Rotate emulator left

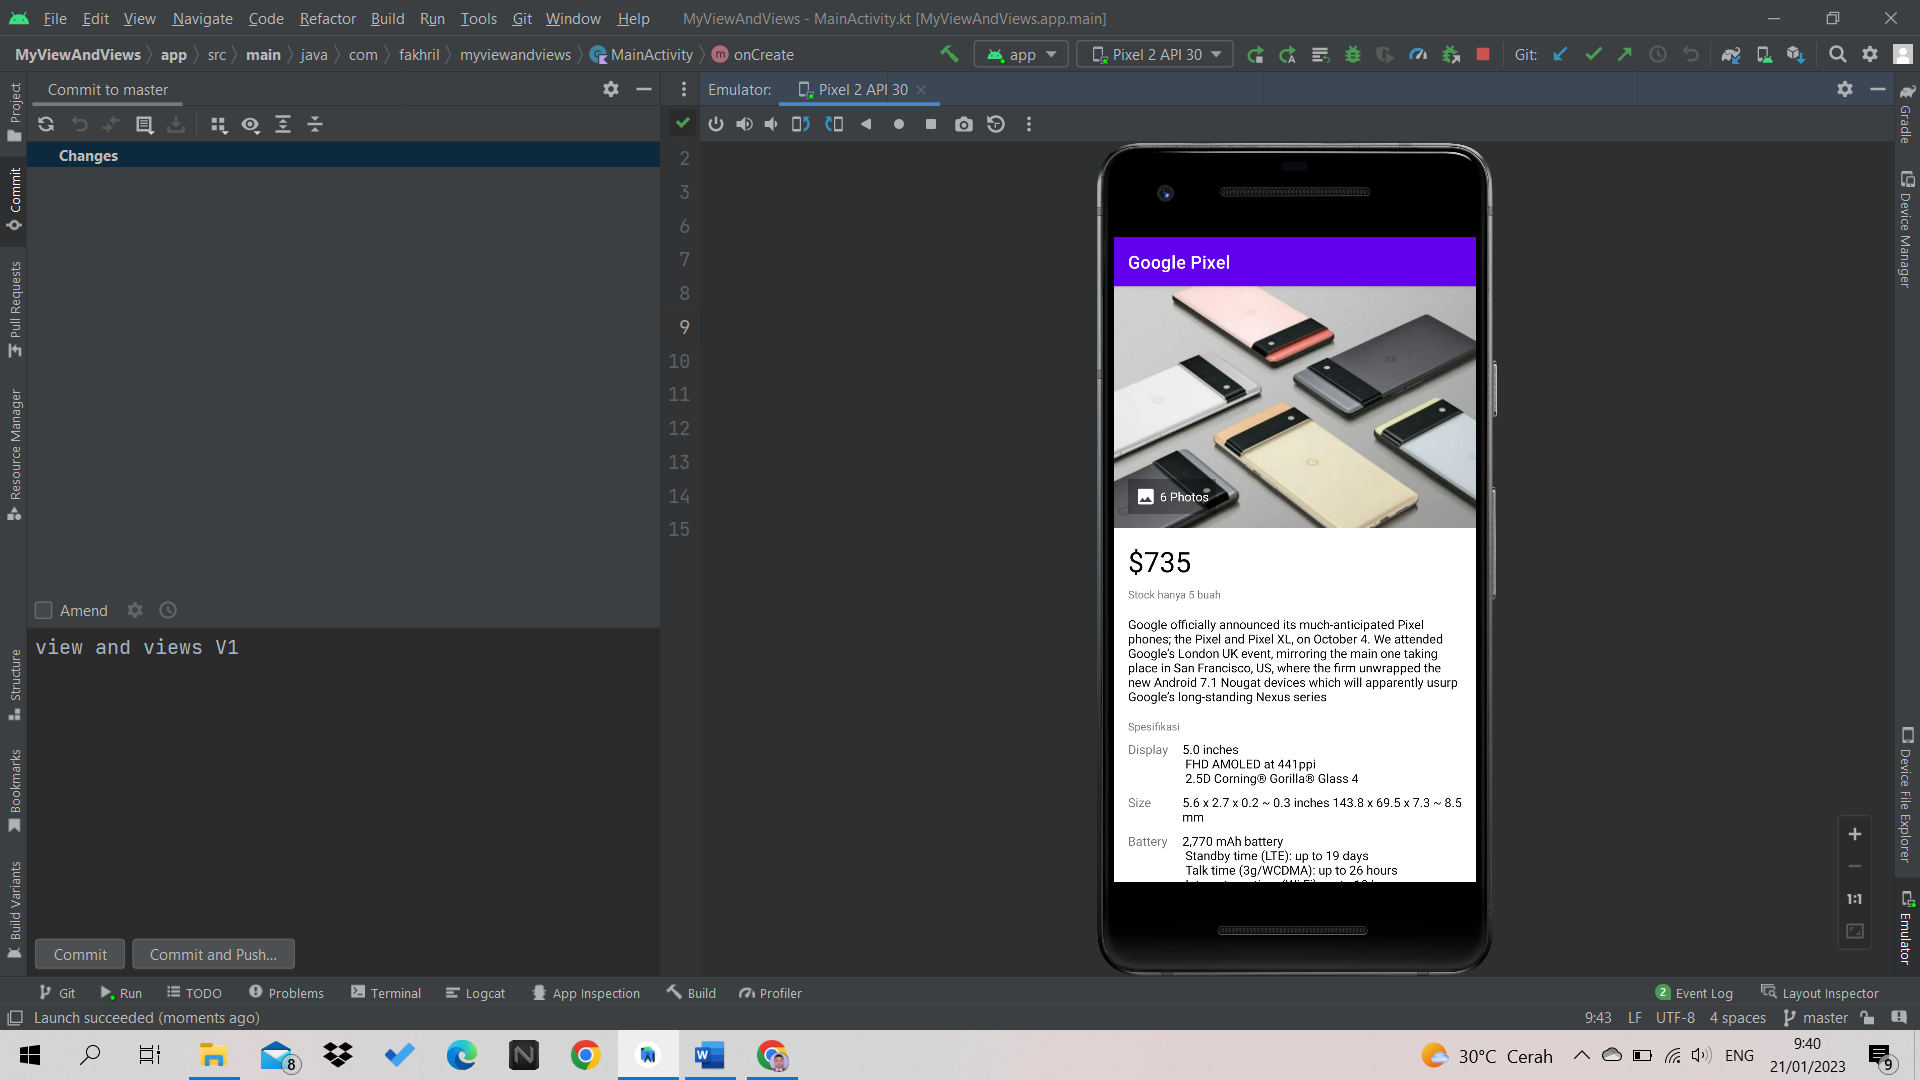coord(800,124)
